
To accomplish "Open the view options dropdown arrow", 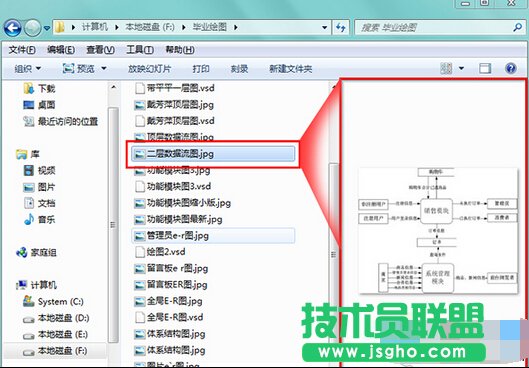I will 461,68.
